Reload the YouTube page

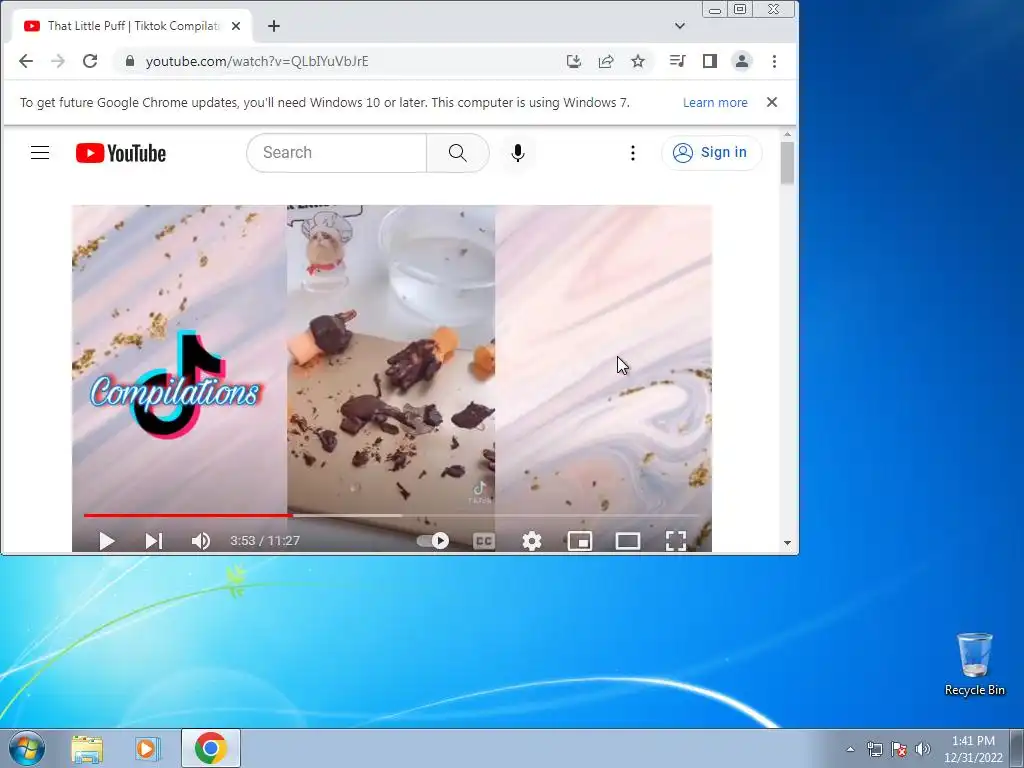coord(90,61)
